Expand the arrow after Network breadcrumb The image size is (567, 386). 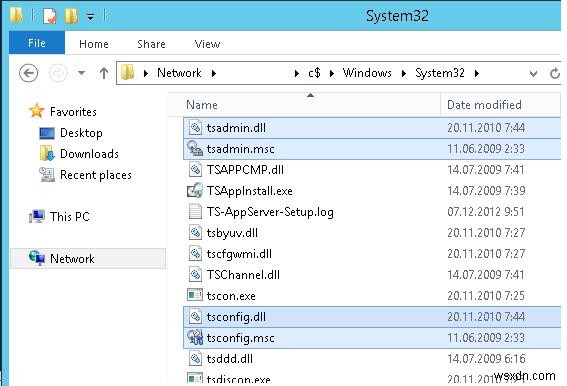214,73
